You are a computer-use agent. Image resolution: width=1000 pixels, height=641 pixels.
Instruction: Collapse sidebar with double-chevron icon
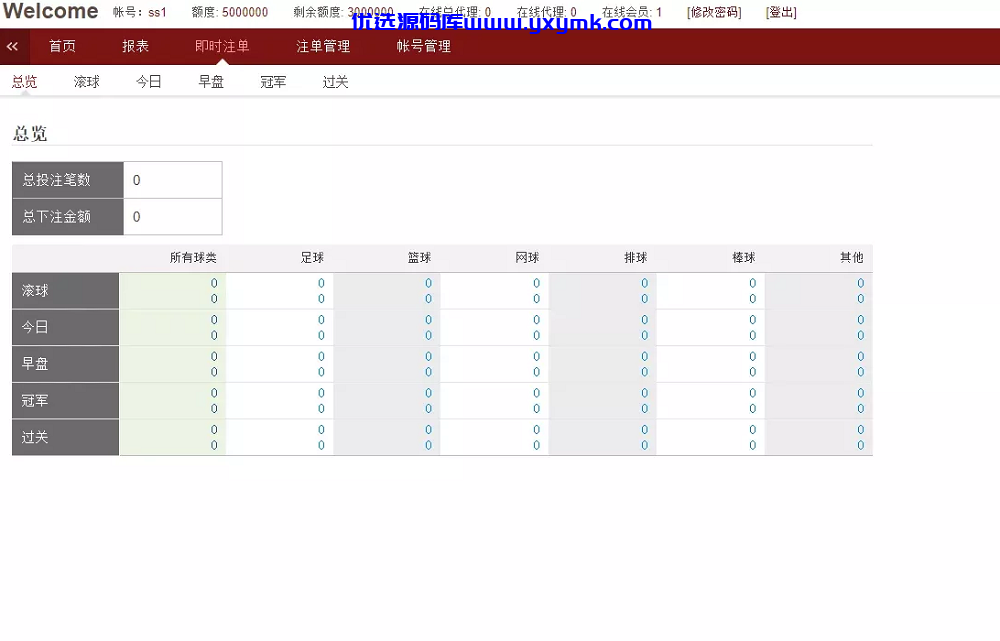(x=12, y=46)
